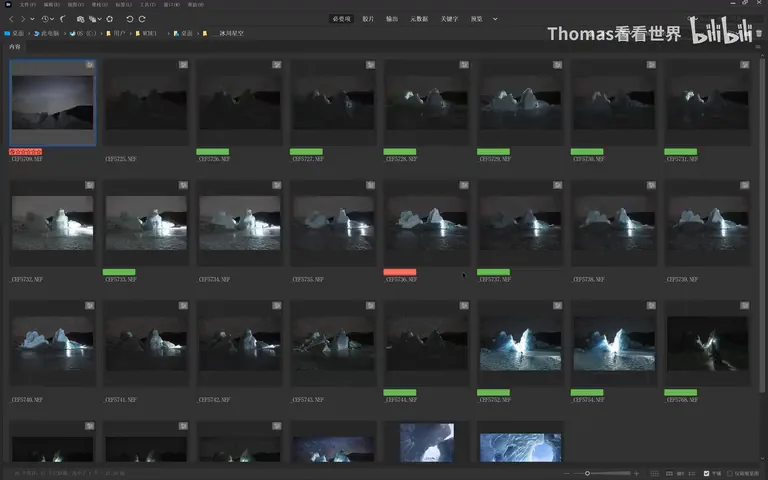The image size is (768, 480).
Task: Click OS (C:) in the path bar
Action: point(83,33)
